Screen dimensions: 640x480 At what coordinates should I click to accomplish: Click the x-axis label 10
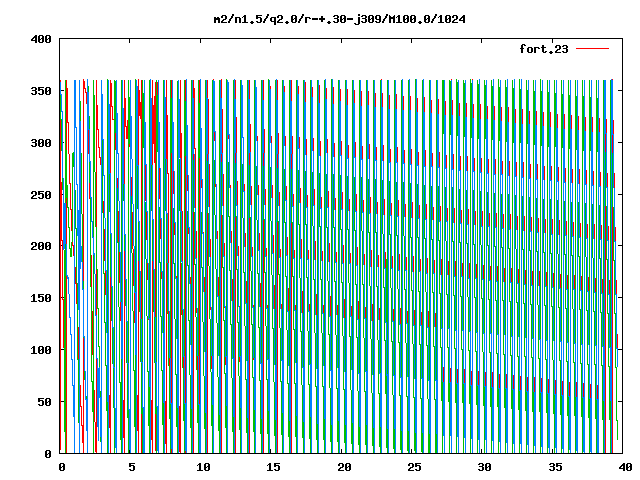(x=203, y=467)
